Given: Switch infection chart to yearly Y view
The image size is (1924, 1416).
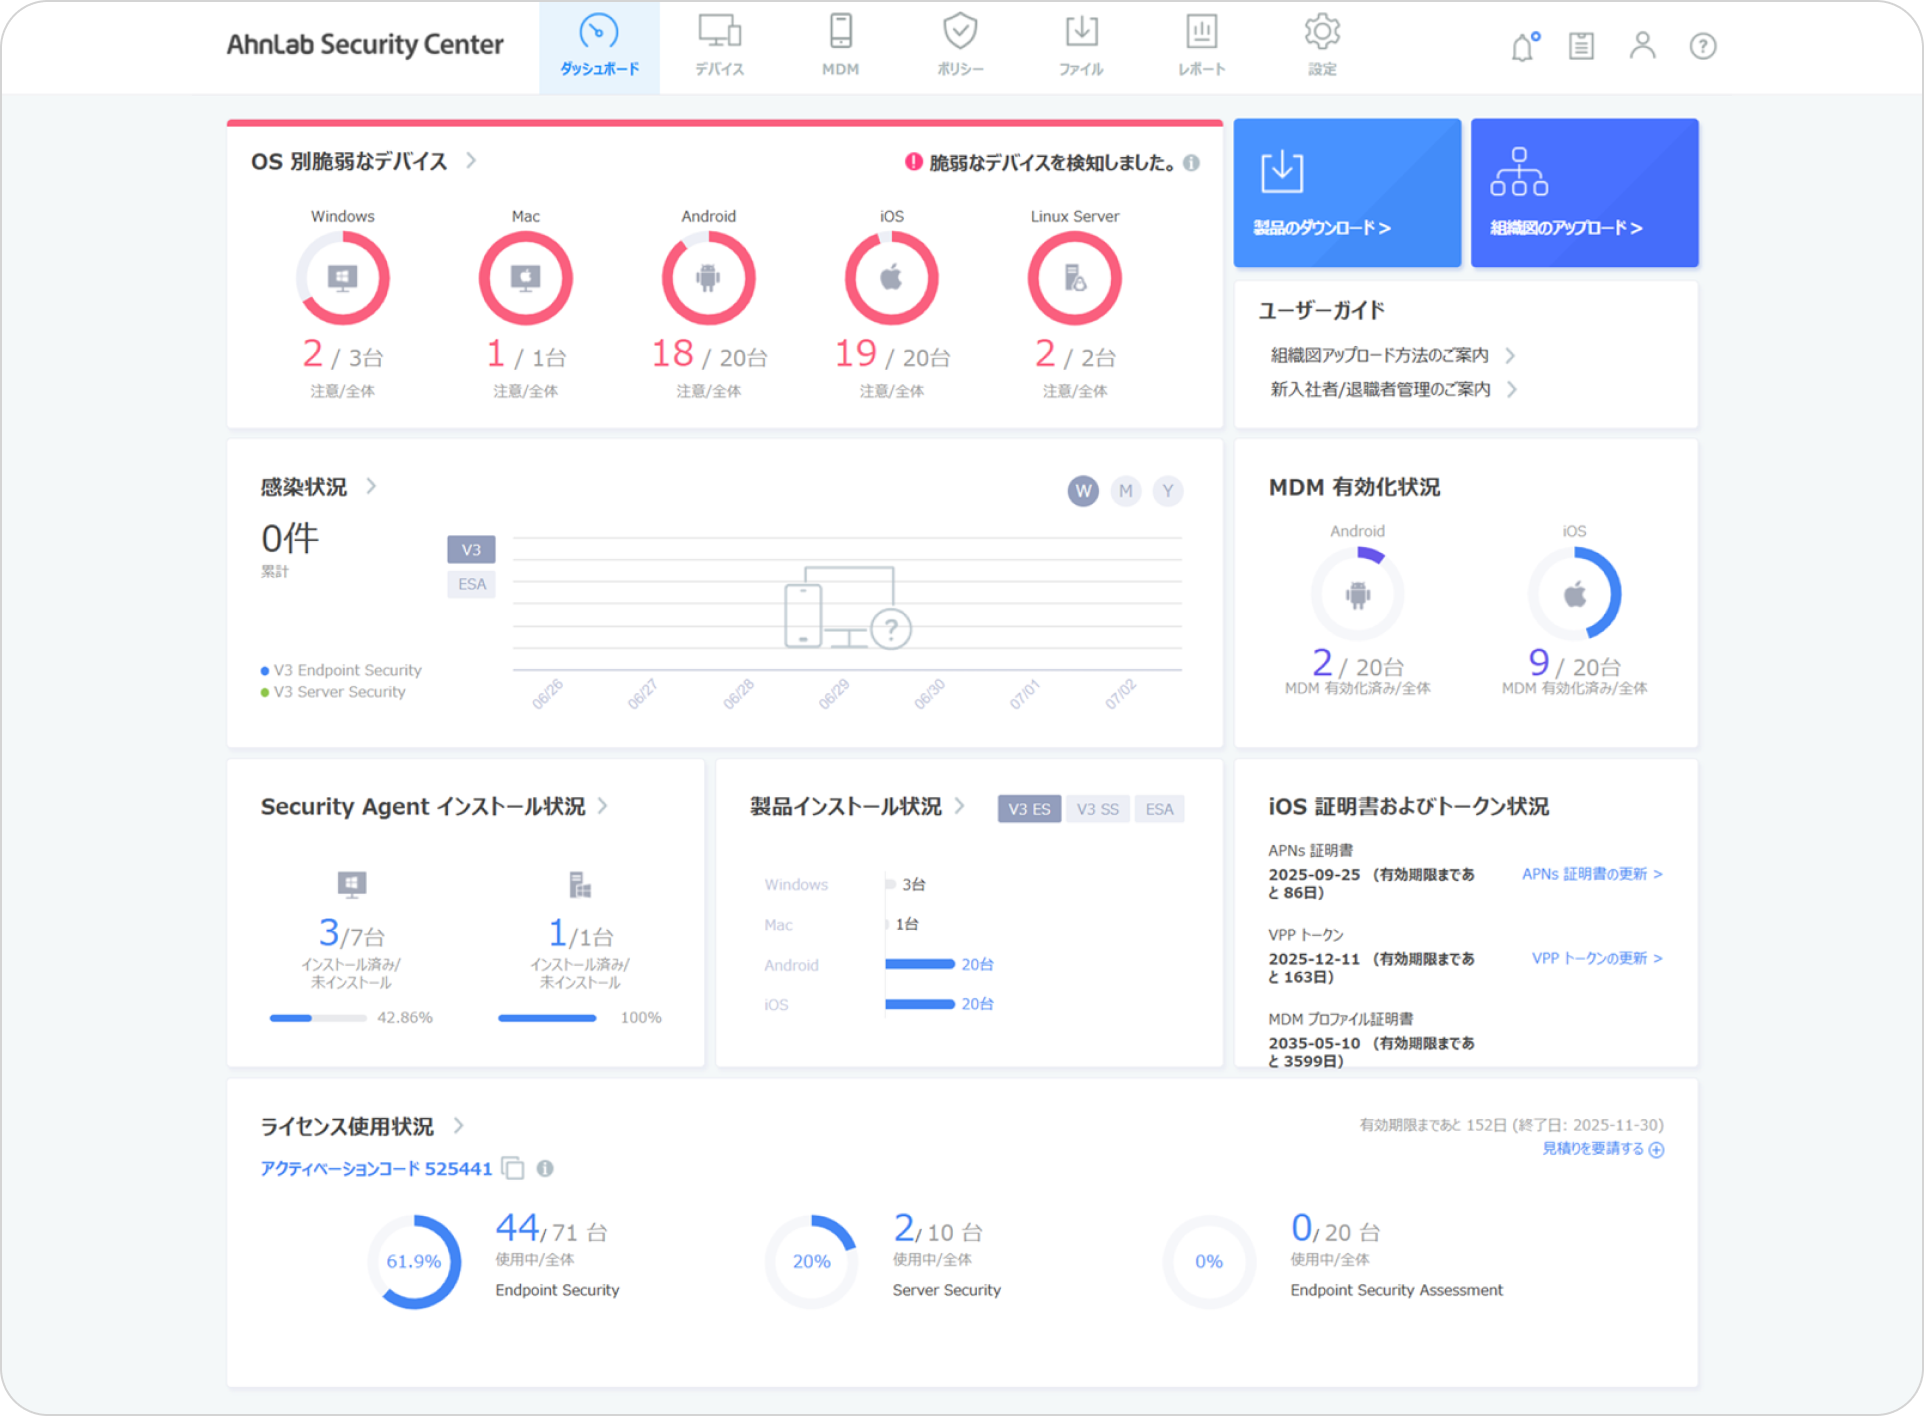Looking at the screenshot, I should coord(1167,491).
